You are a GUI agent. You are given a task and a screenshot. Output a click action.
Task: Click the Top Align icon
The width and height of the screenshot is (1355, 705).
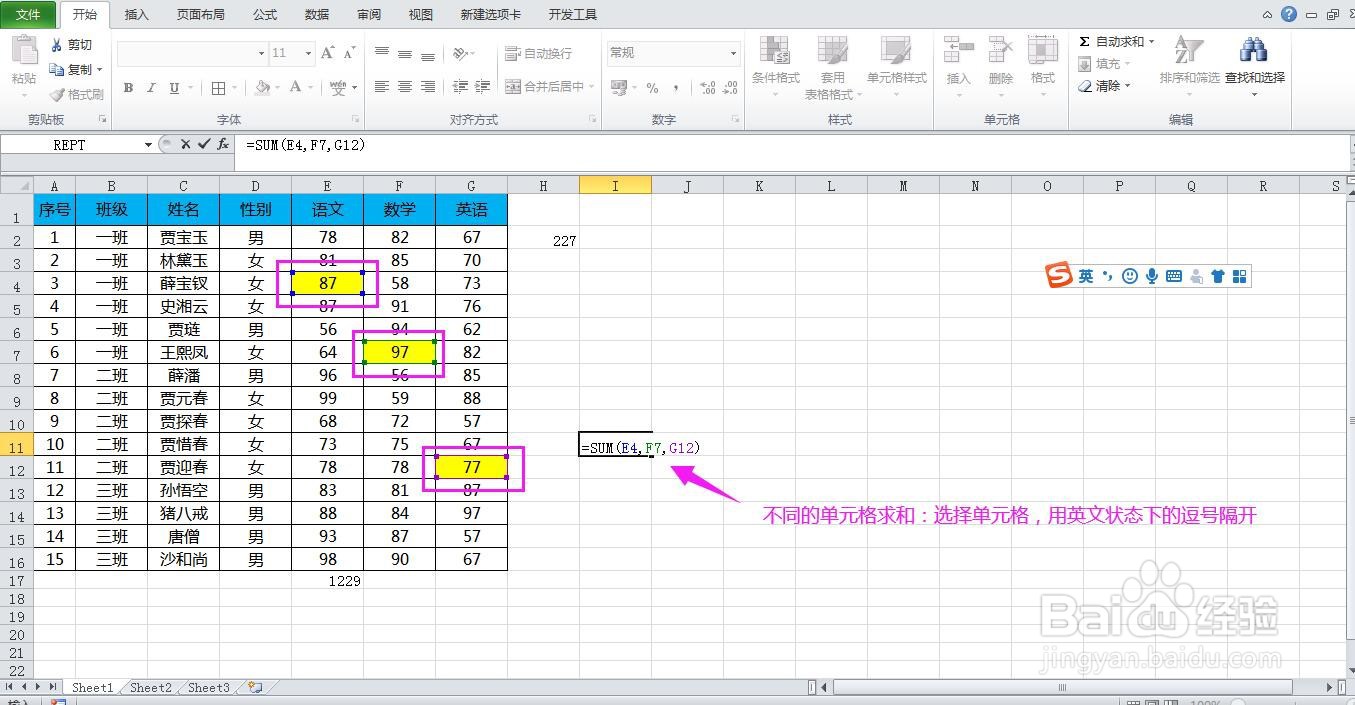(x=382, y=53)
